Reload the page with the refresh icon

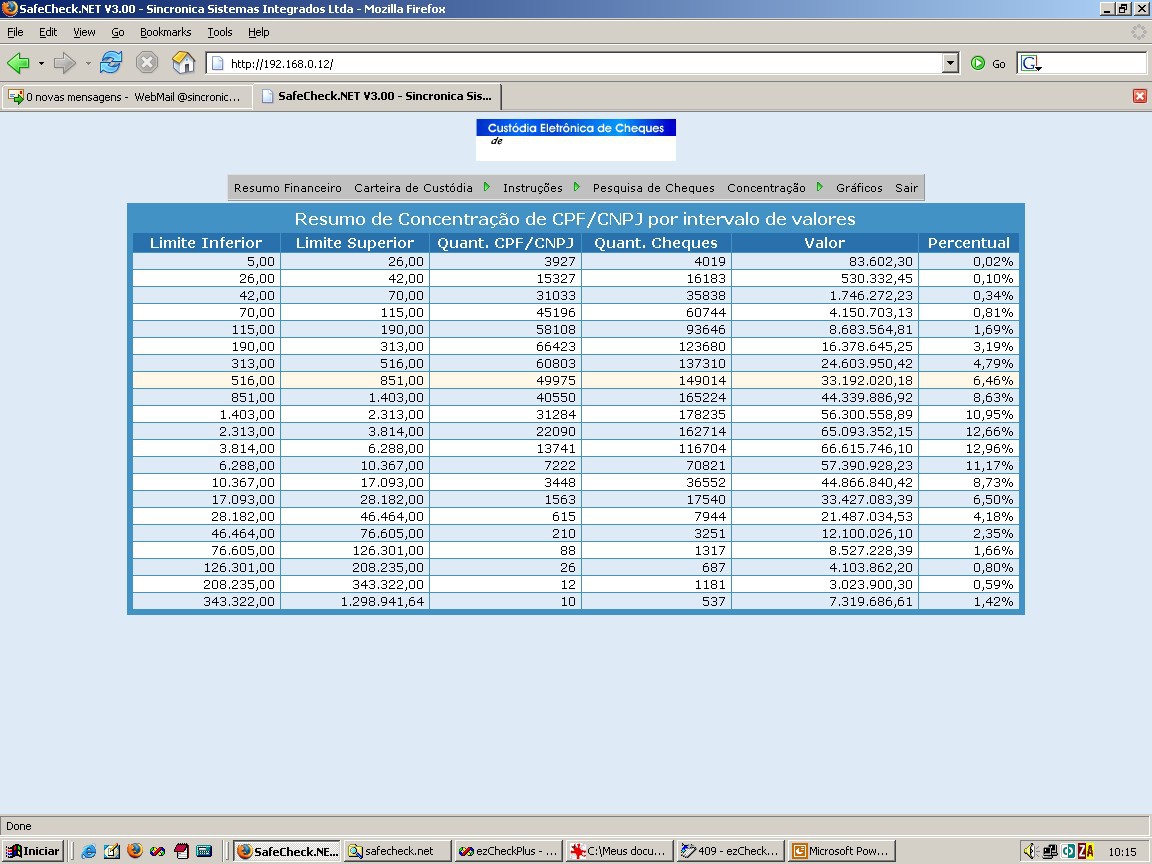pos(111,62)
